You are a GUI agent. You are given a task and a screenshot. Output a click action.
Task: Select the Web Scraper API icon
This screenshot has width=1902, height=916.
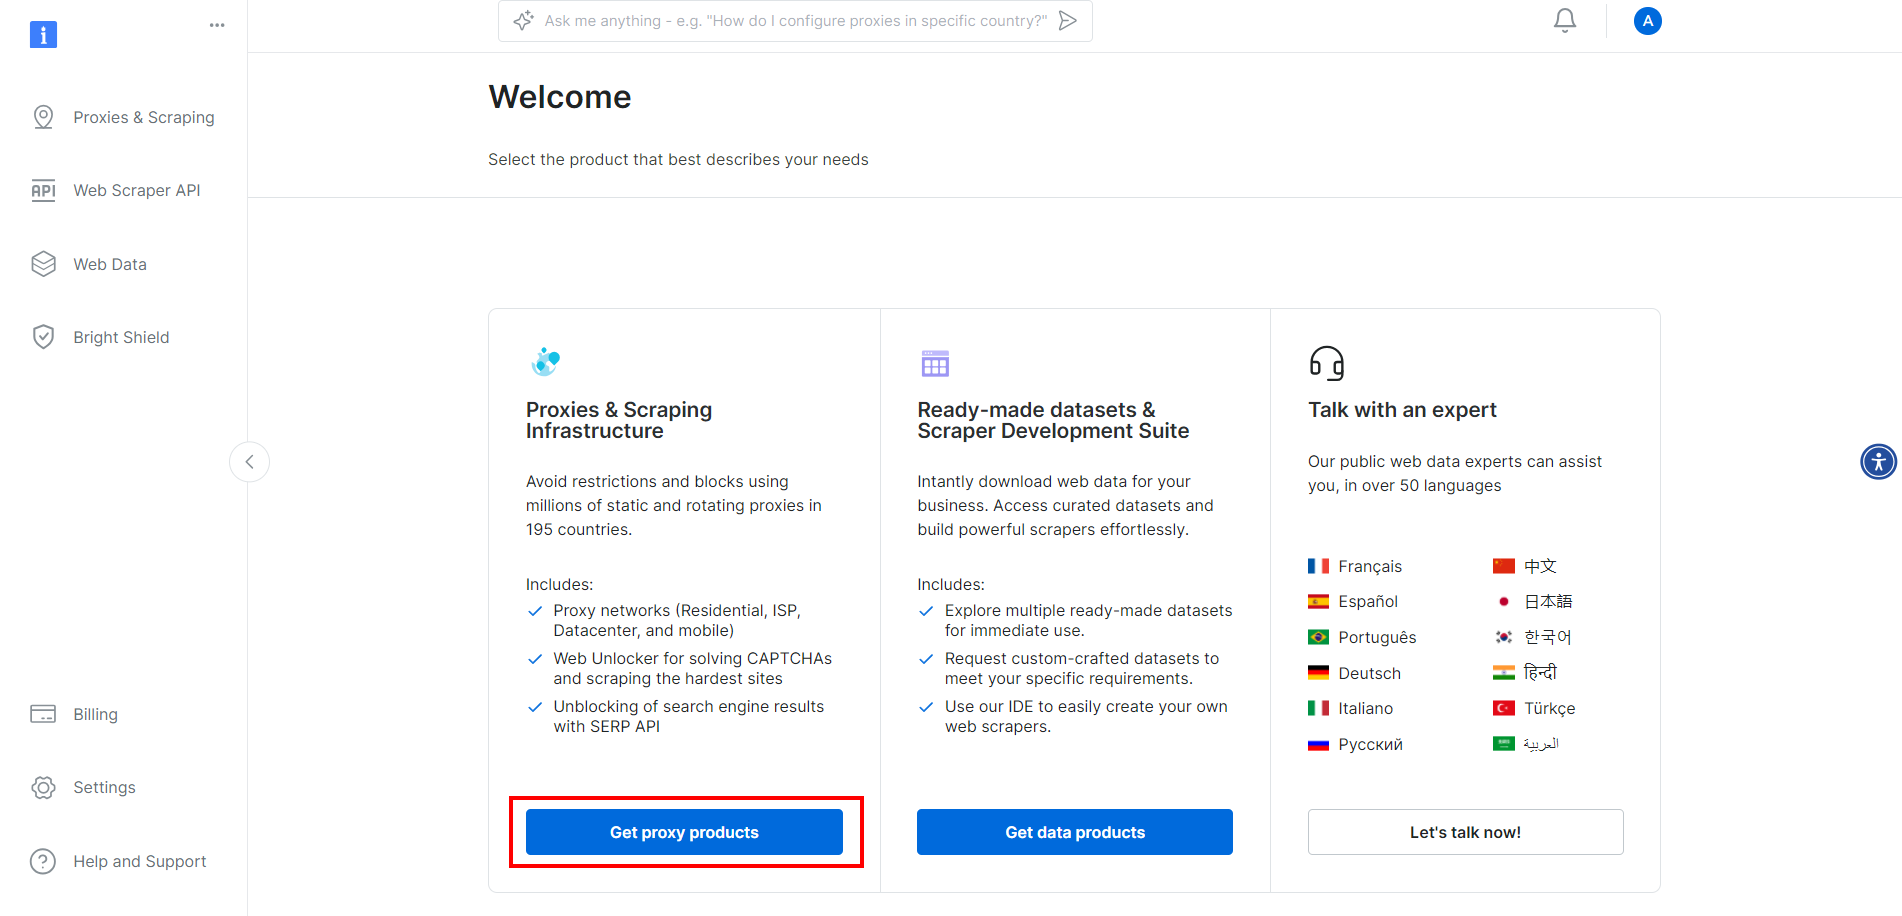click(43, 190)
